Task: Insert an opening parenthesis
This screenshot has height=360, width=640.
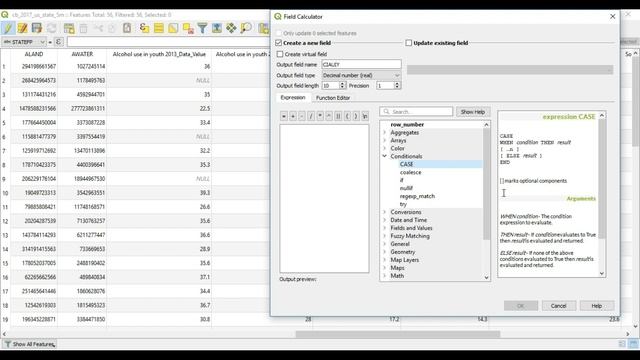Action: pyautogui.click(x=347, y=116)
